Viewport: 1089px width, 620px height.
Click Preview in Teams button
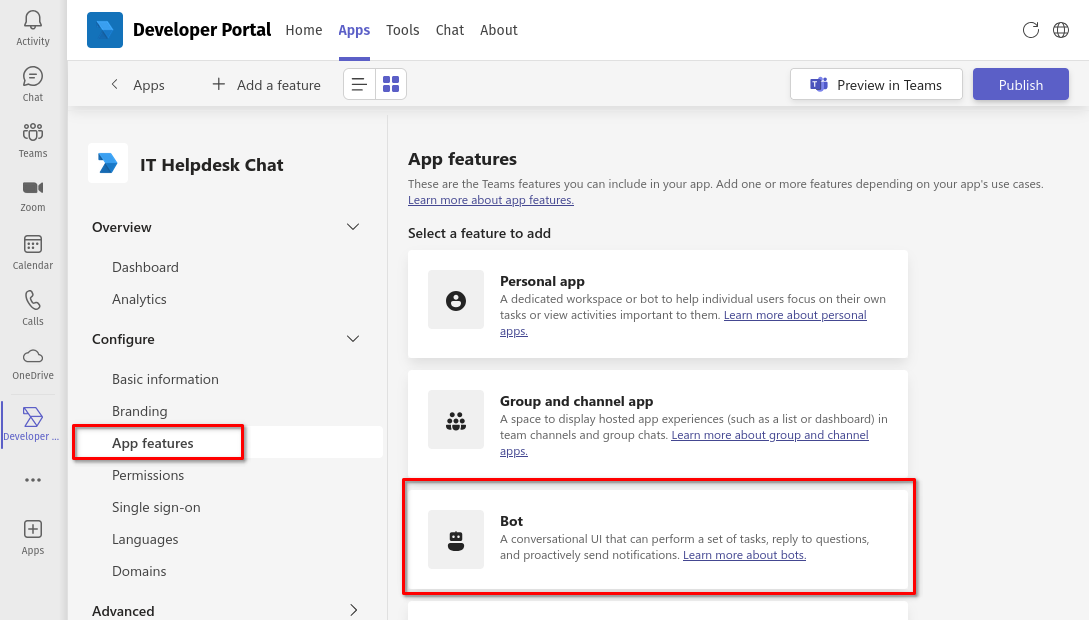tap(876, 85)
